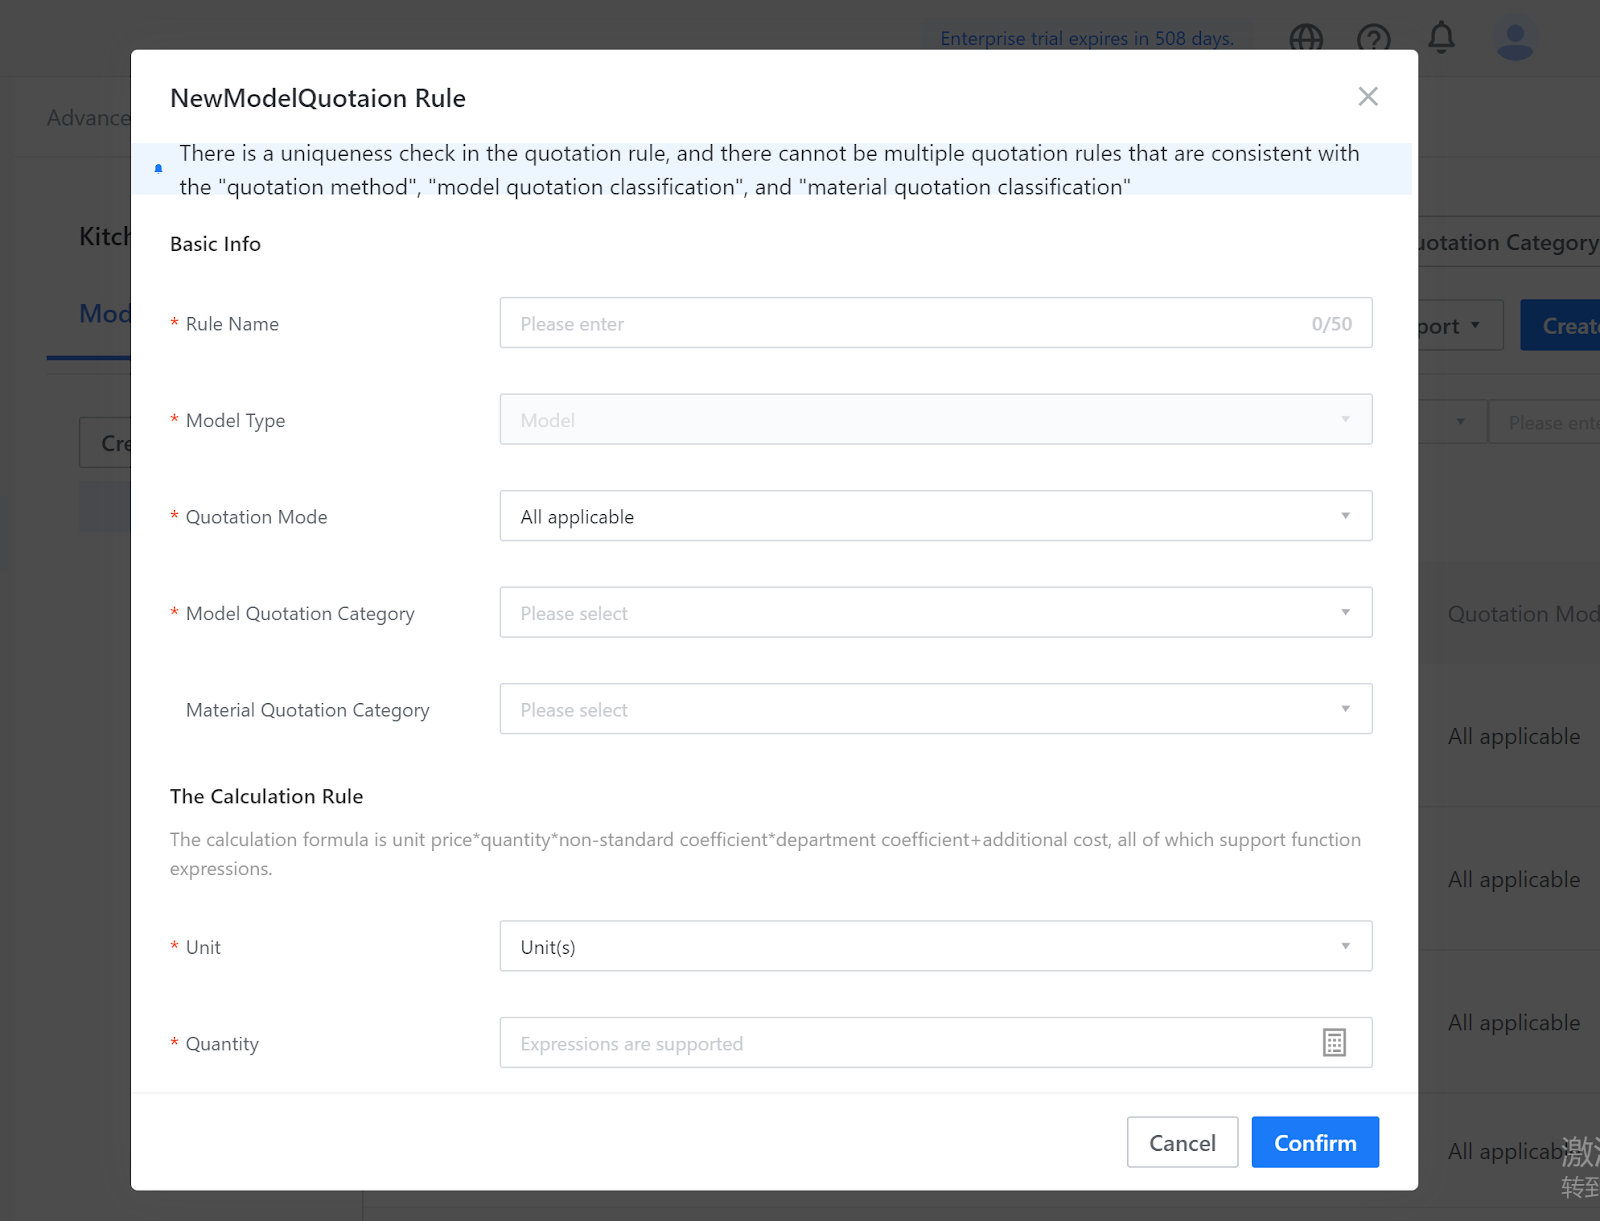This screenshot has width=1600, height=1221.
Task: Click the calculator icon in Quantity field
Action: point(1334,1043)
